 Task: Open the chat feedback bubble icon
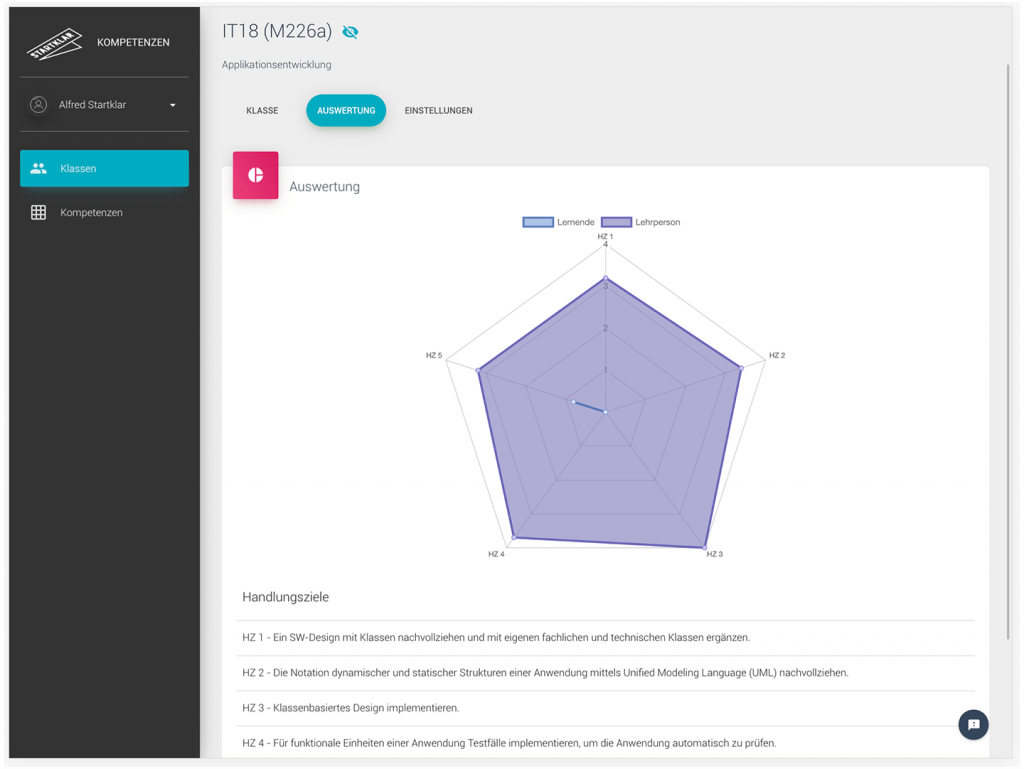(973, 725)
